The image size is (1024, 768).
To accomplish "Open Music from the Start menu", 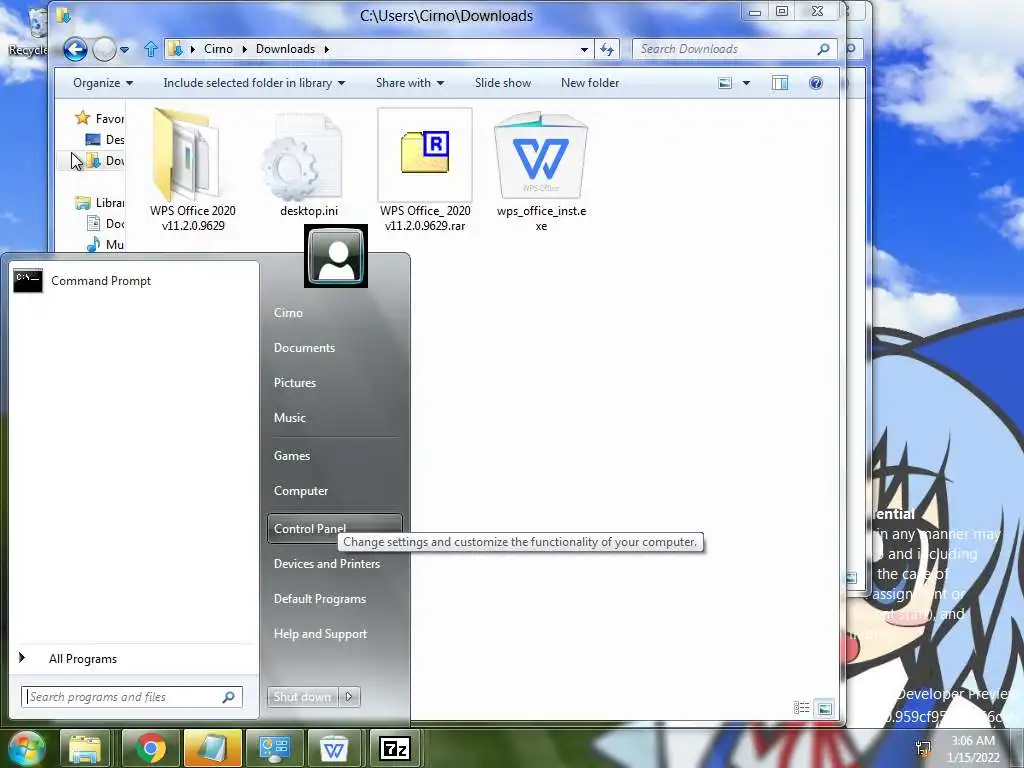I will [x=289, y=417].
